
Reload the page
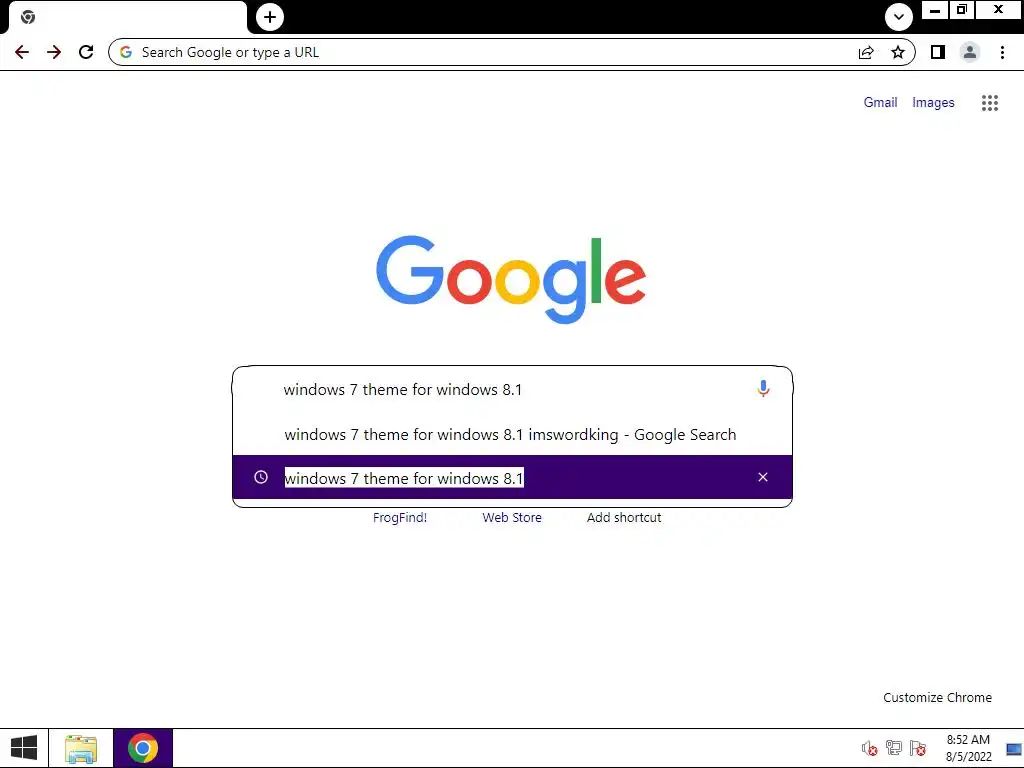tap(86, 52)
